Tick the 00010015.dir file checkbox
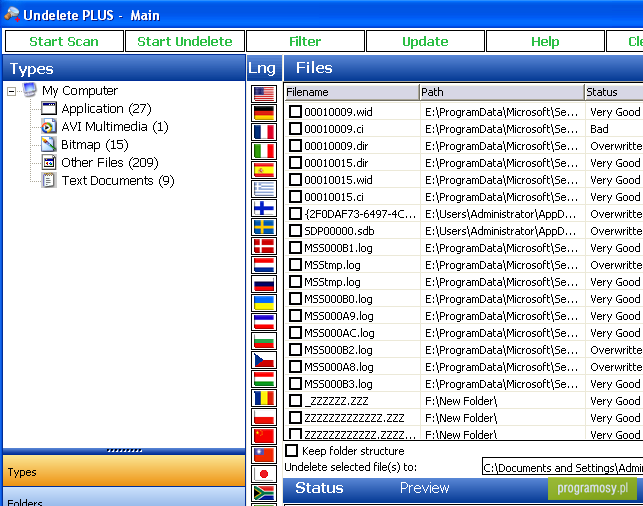The height and width of the screenshot is (506, 643). (295, 163)
